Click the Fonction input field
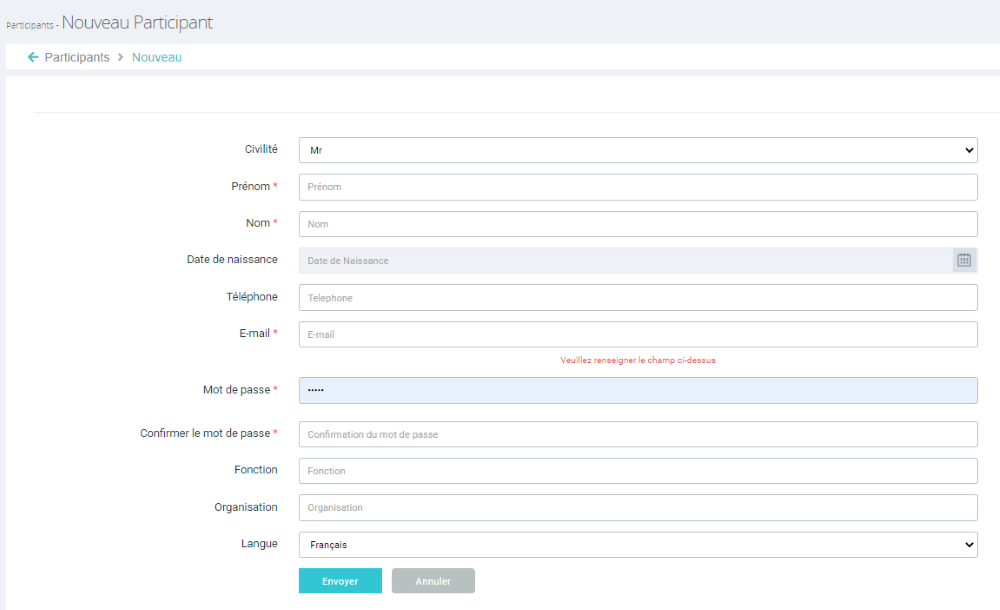The height and width of the screenshot is (610, 1000). tap(638, 471)
